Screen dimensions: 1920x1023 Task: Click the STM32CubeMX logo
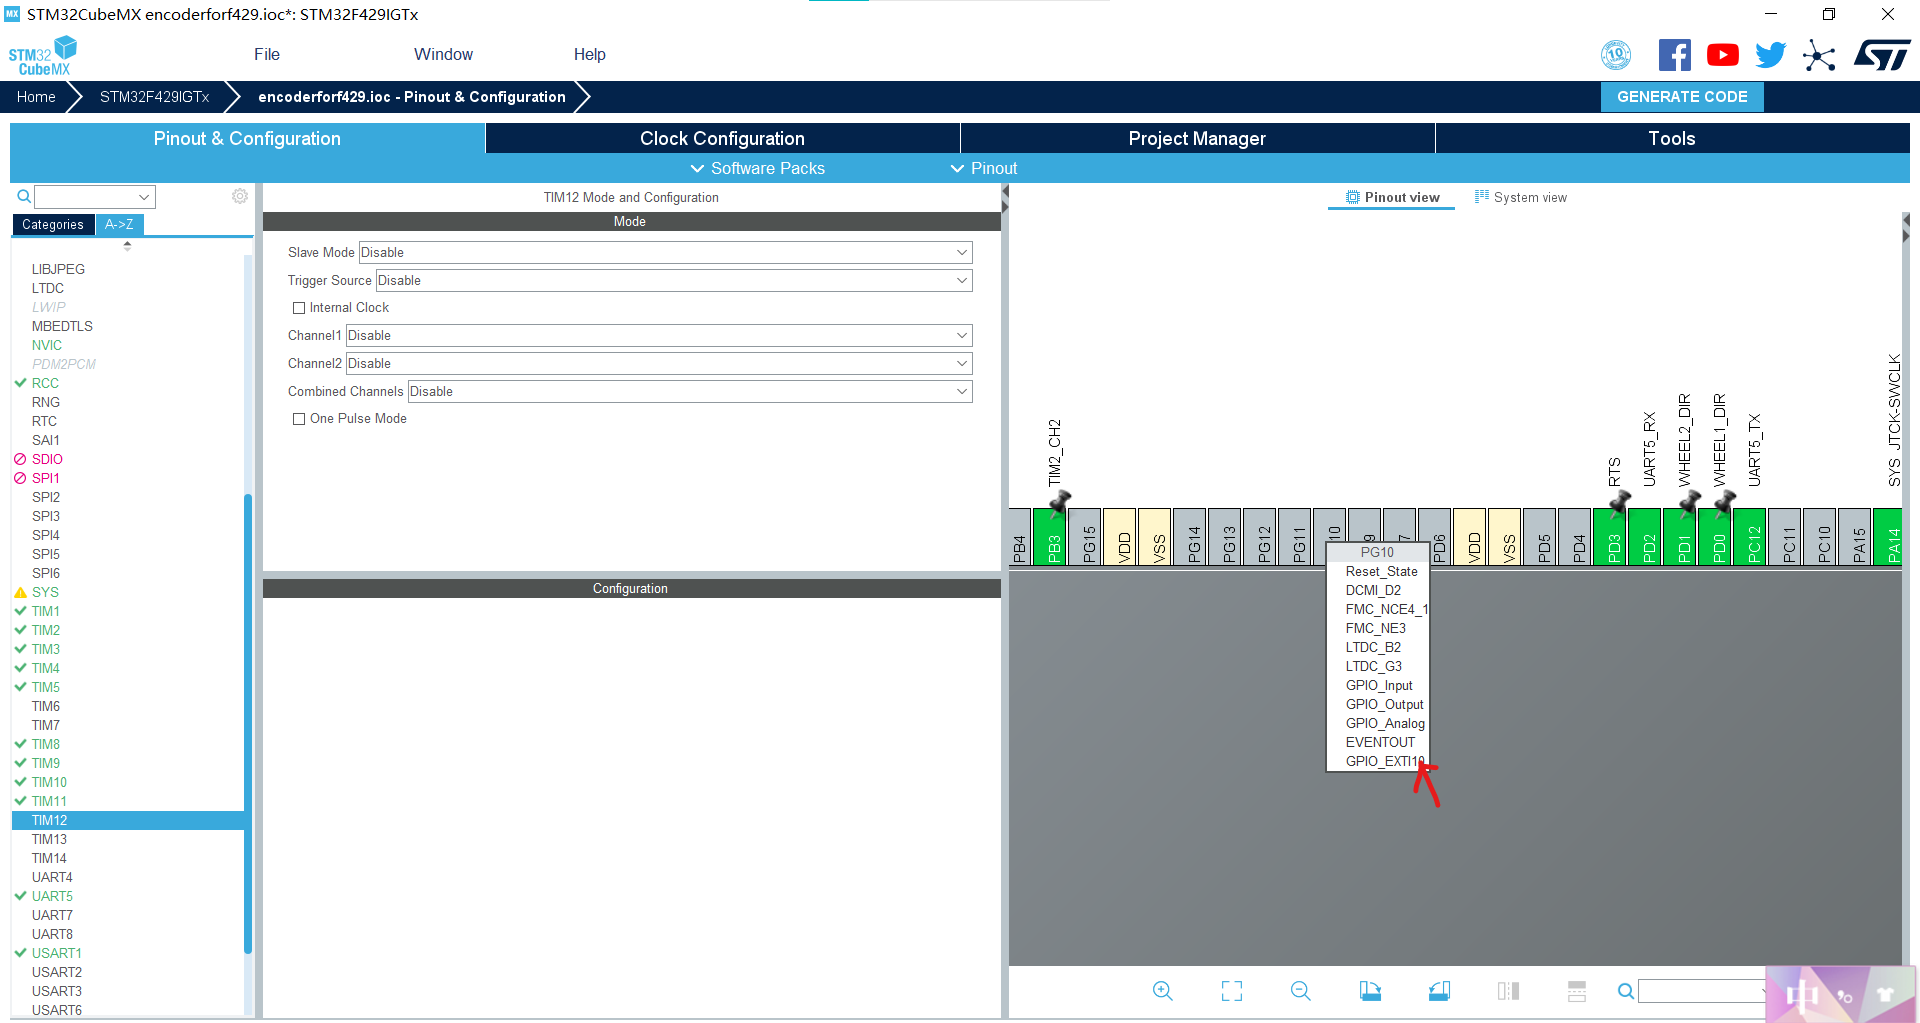click(x=42, y=56)
